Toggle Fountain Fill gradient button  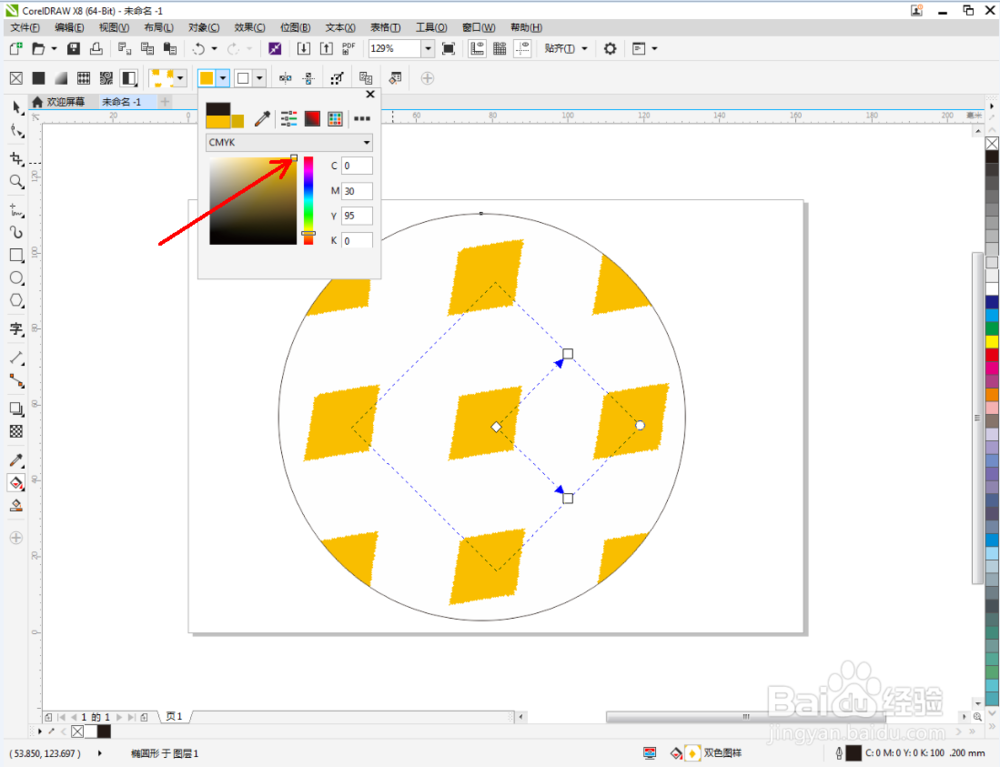pyautogui.click(x=61, y=78)
